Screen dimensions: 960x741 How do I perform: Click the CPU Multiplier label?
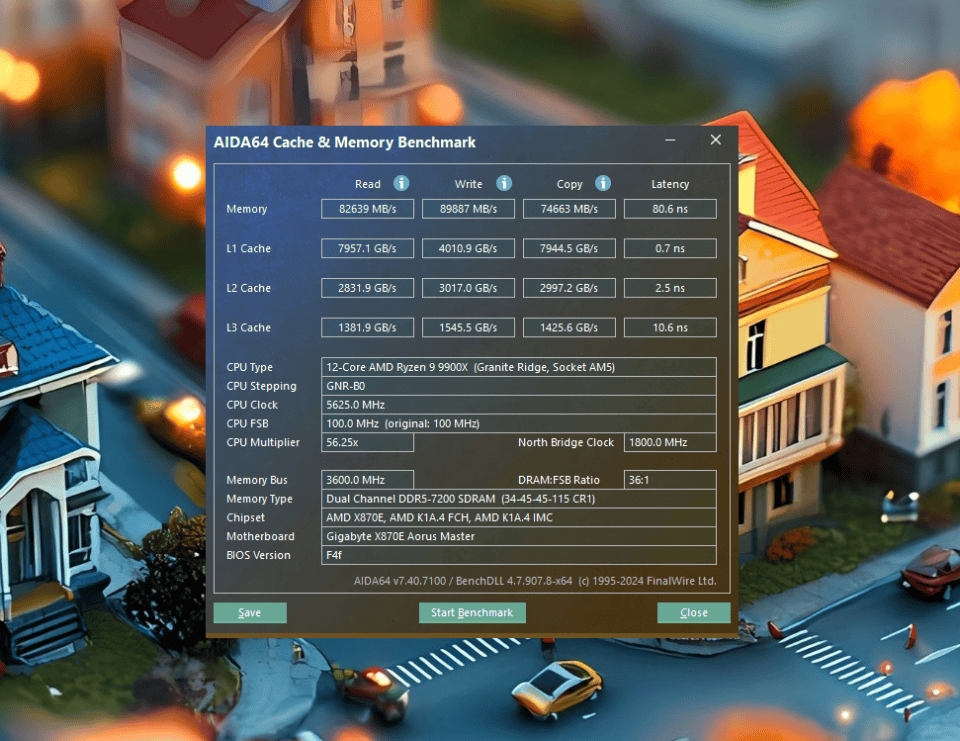click(x=263, y=442)
